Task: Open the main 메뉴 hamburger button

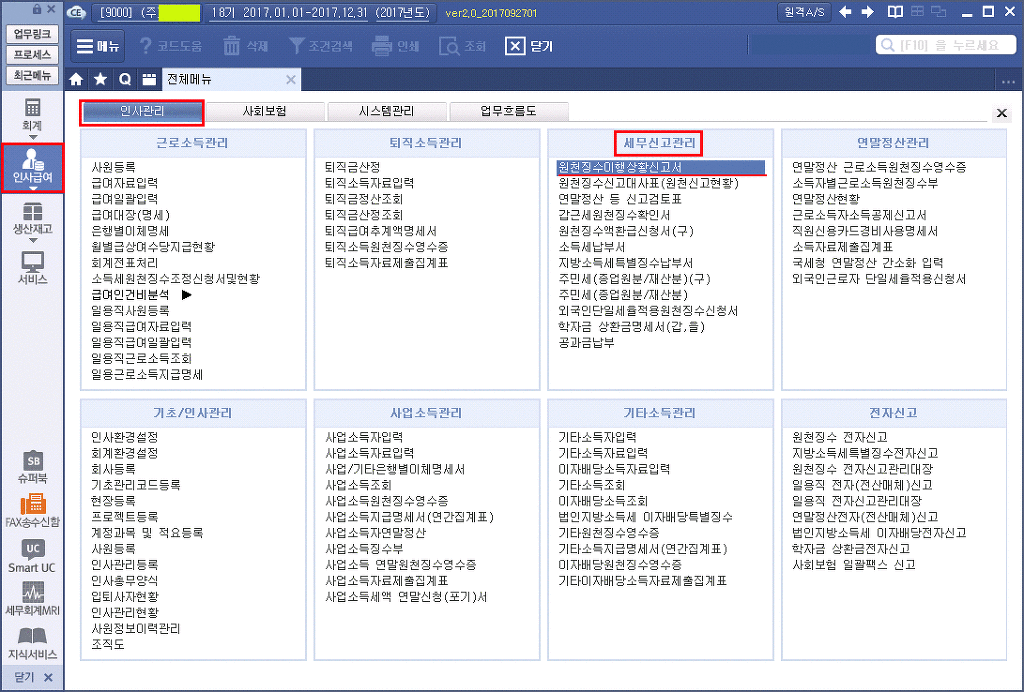Action: 98,46
